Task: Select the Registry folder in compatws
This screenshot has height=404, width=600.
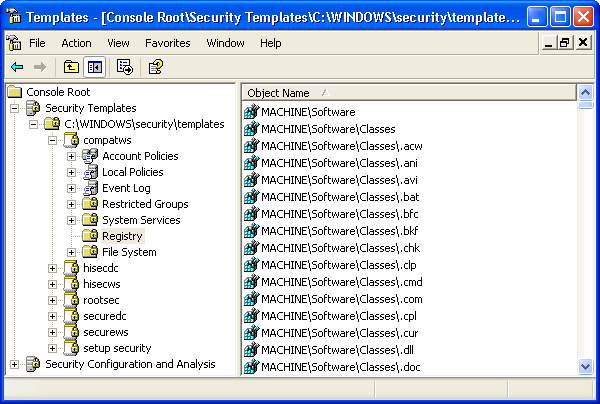Action: [x=122, y=236]
